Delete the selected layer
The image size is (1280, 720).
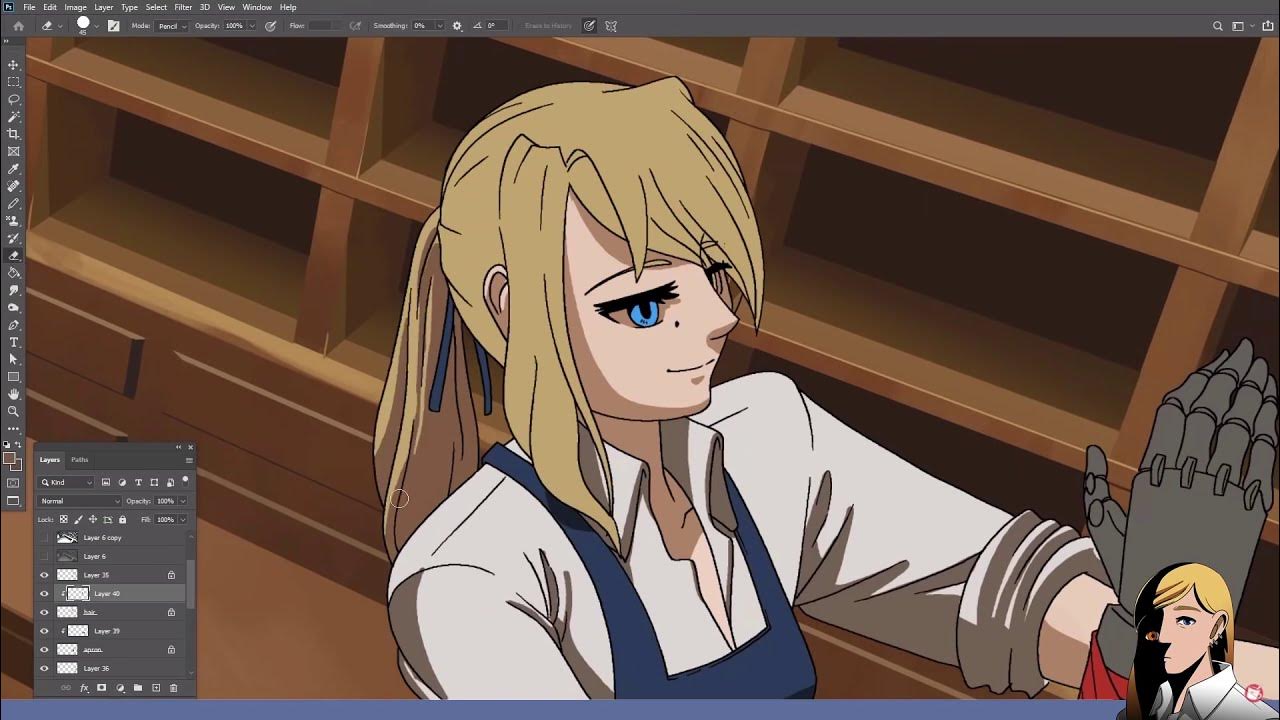point(173,688)
